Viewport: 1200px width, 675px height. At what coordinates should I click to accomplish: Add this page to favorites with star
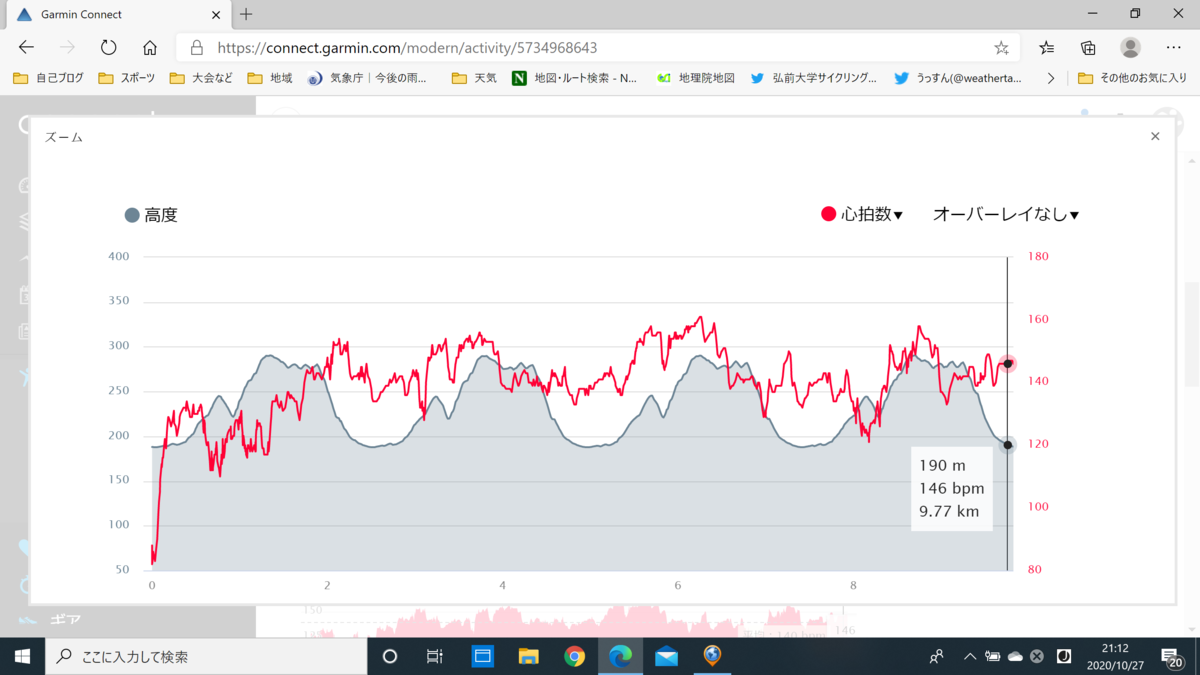[1001, 47]
